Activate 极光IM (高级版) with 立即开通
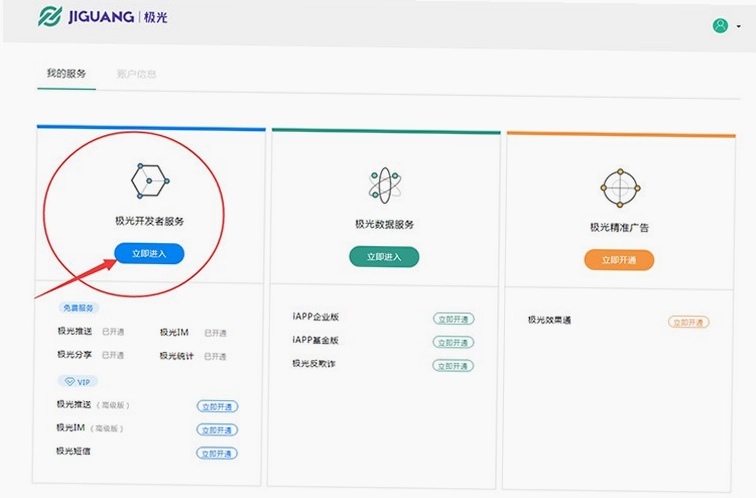Viewport: 756px width, 498px height. click(x=216, y=430)
